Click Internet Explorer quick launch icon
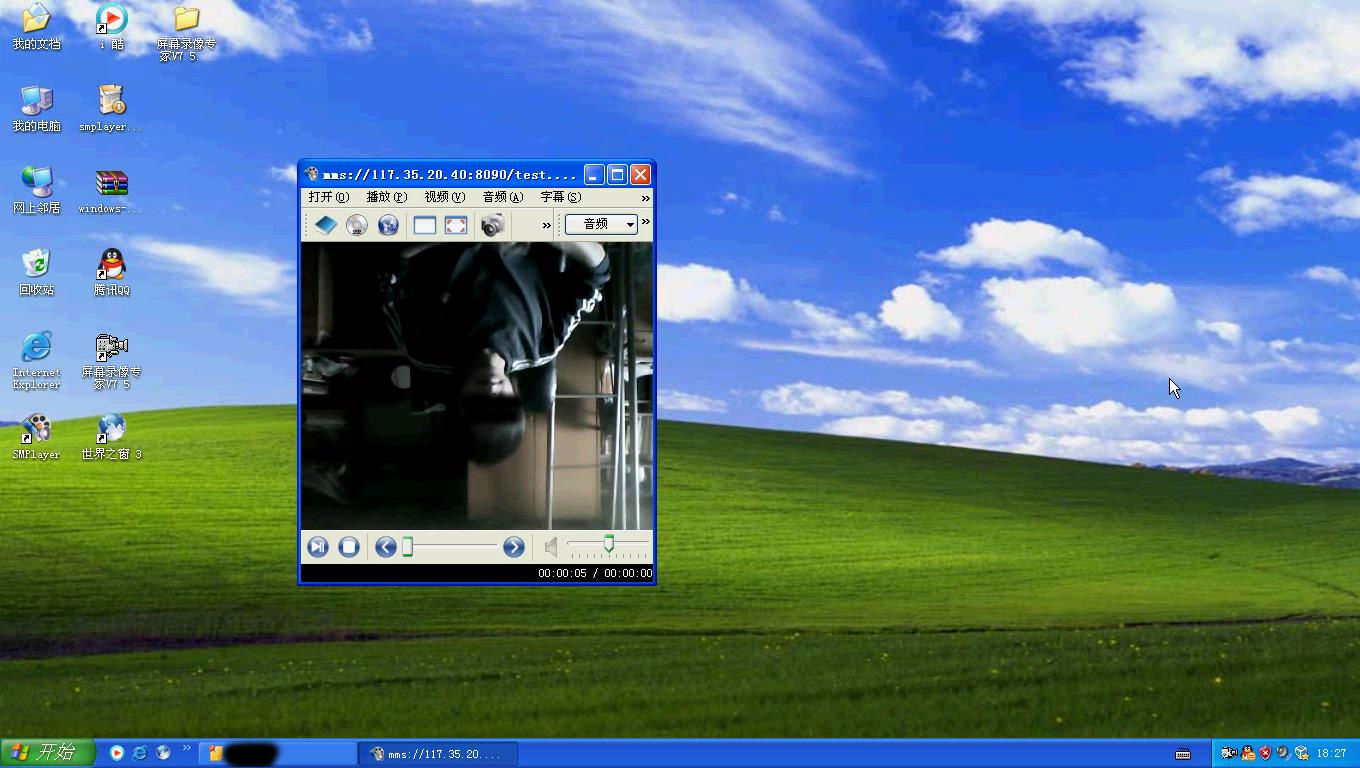Viewport: 1360px width, 768px height. pos(140,753)
